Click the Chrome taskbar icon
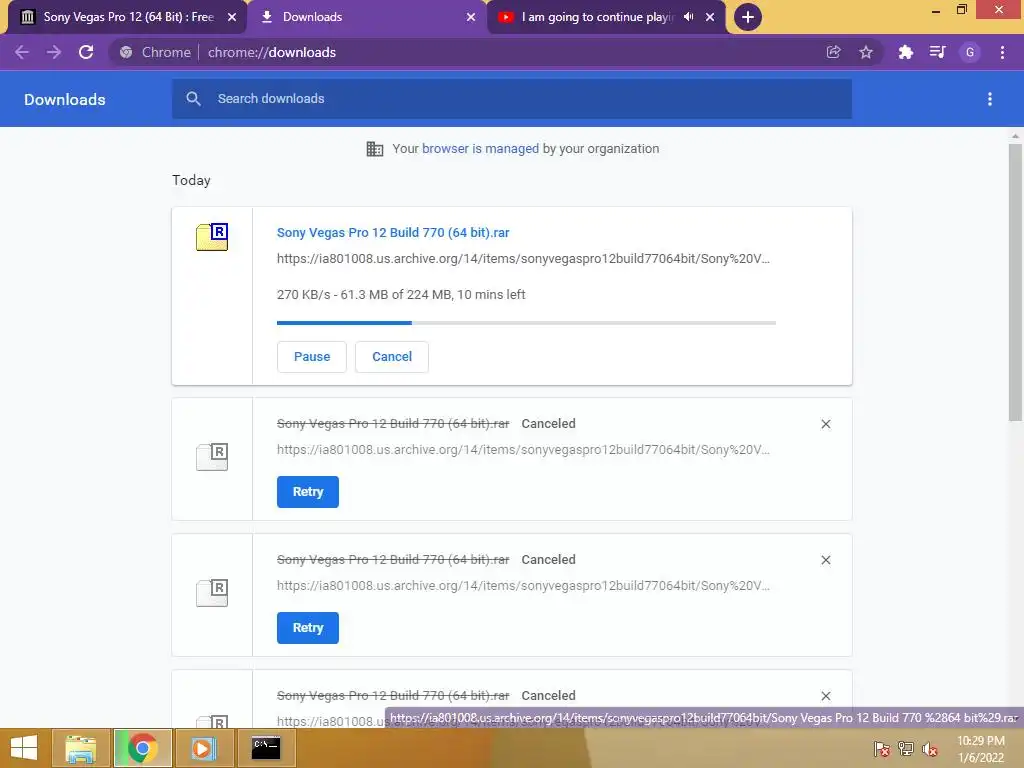This screenshot has width=1024, height=768. coord(142,748)
